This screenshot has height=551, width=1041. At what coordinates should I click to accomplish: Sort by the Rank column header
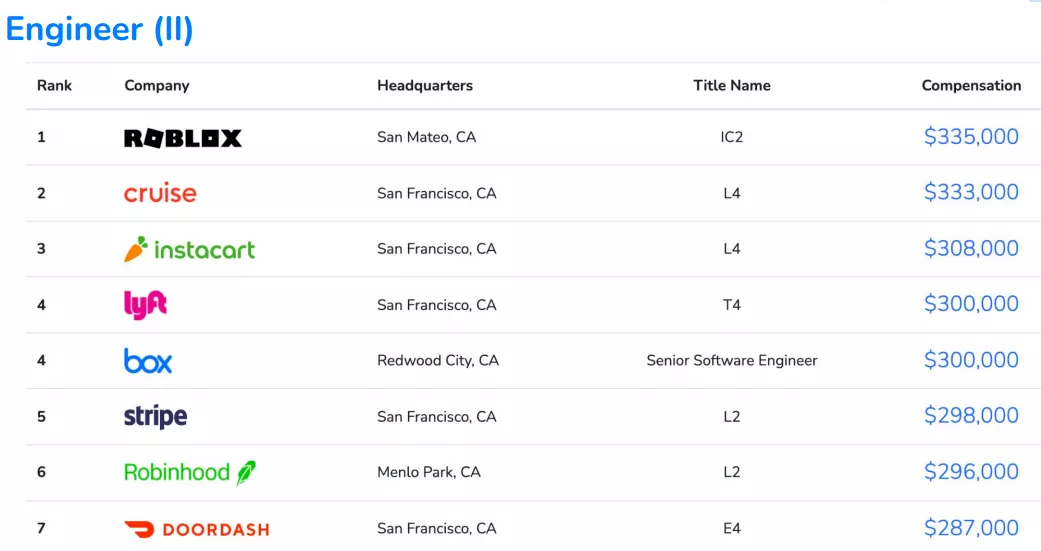[x=54, y=86]
